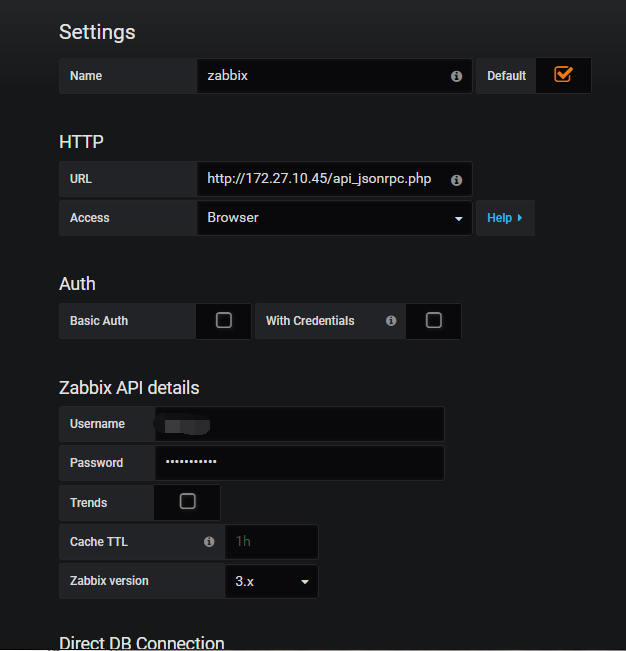Open the Zabbix version dropdown
The width and height of the screenshot is (626, 651).
point(271,581)
